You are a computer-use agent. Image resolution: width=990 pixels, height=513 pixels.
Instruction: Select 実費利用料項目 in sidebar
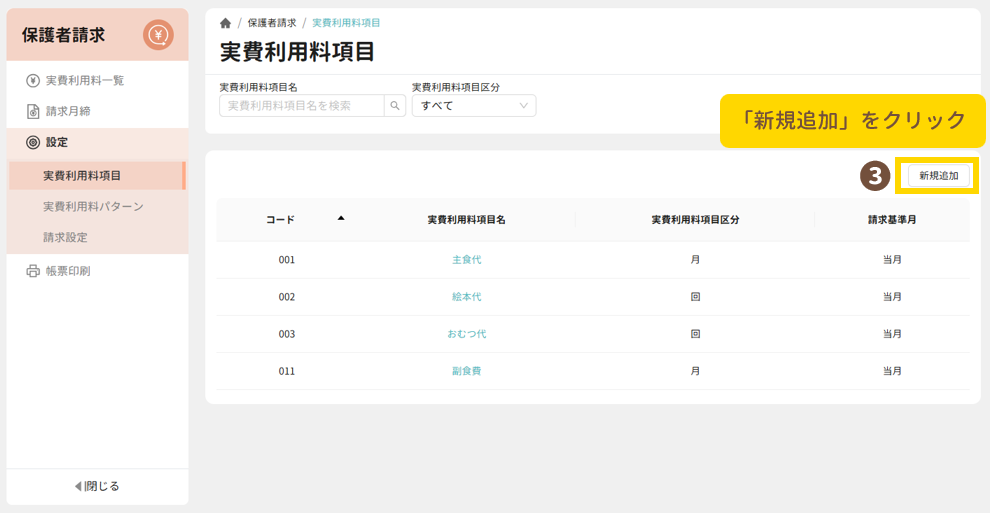coord(82,176)
